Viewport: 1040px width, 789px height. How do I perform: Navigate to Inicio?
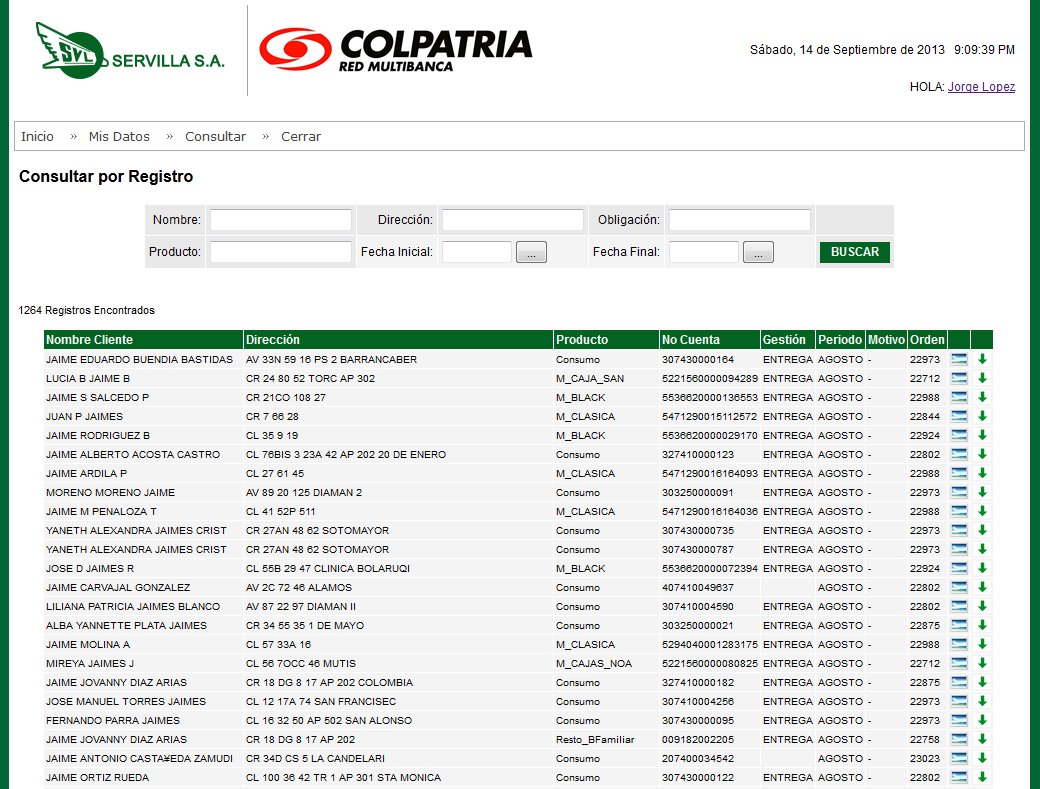tap(37, 136)
